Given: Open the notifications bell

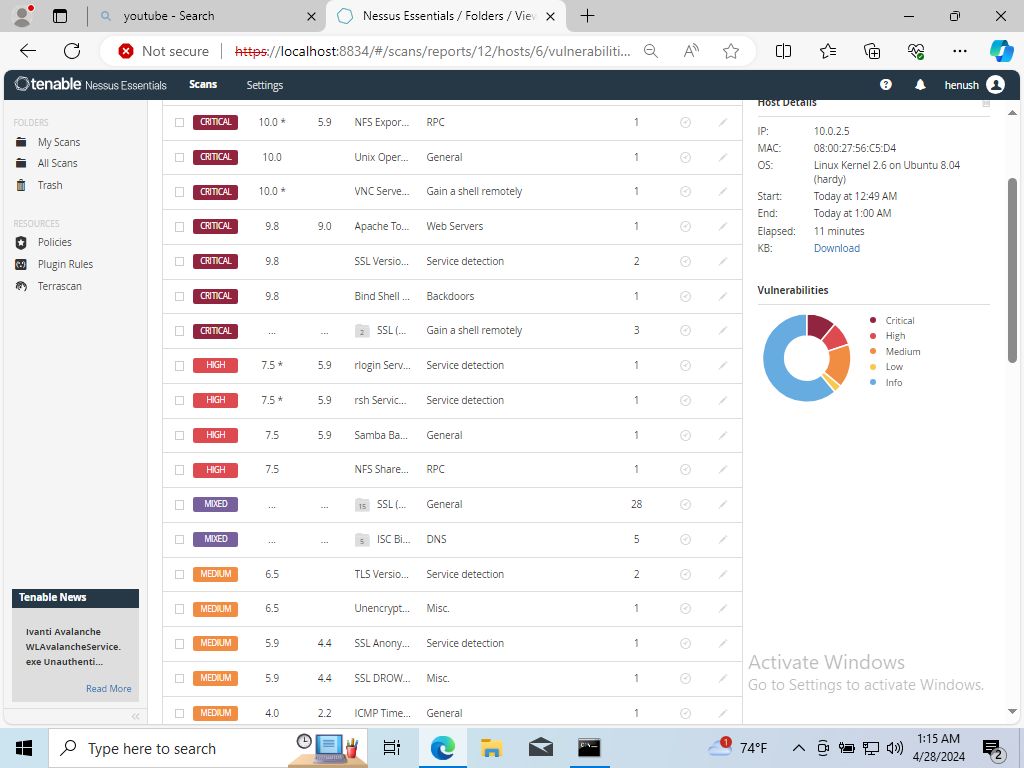Looking at the screenshot, I should click(x=920, y=85).
